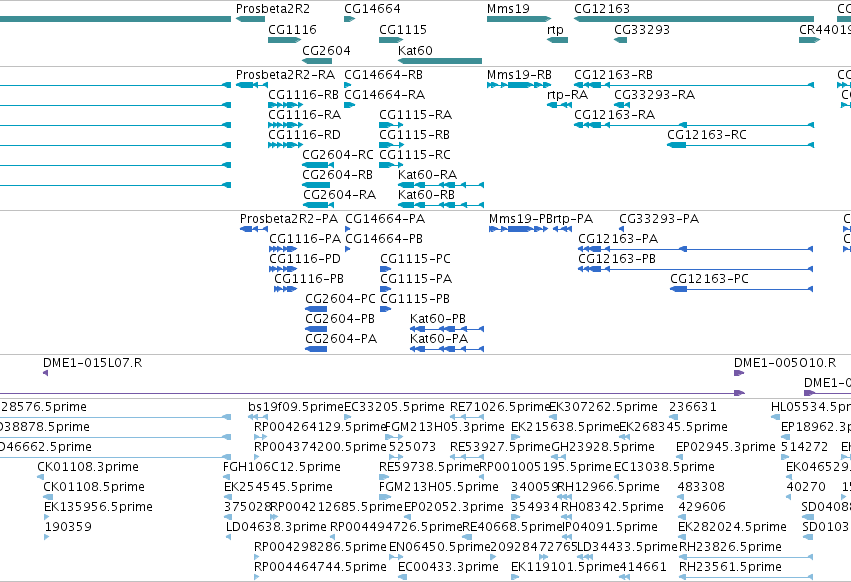The width and height of the screenshot is (851, 582).
Task: Click the CG1116-RD transcript label
Action: coord(304,135)
